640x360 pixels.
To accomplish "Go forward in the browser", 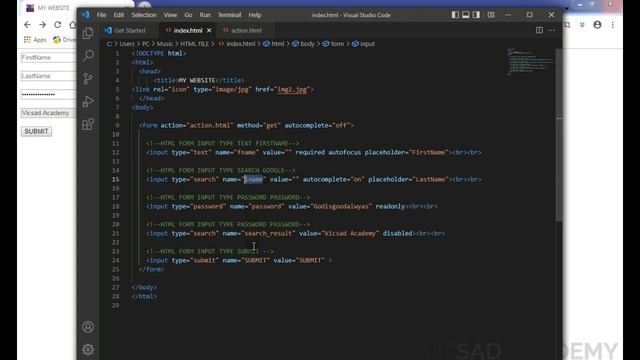I will coord(42,25).
